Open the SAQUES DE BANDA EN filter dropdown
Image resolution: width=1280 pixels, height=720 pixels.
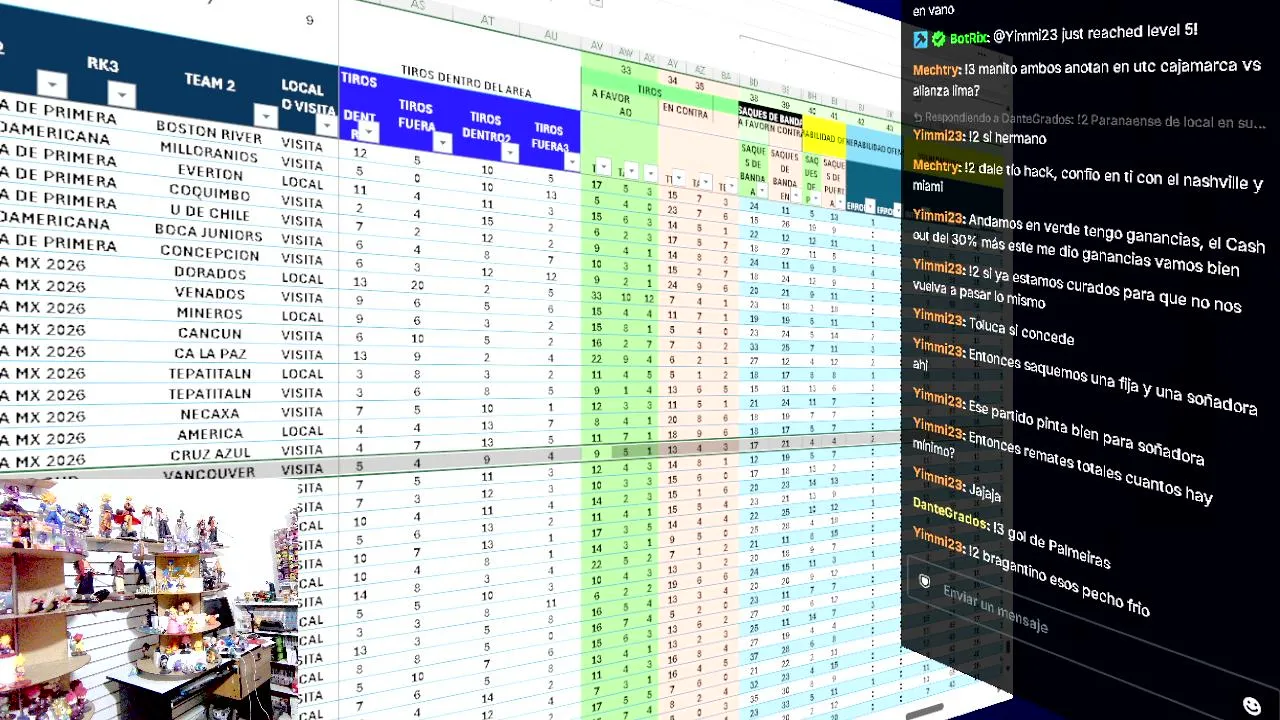pos(796,194)
